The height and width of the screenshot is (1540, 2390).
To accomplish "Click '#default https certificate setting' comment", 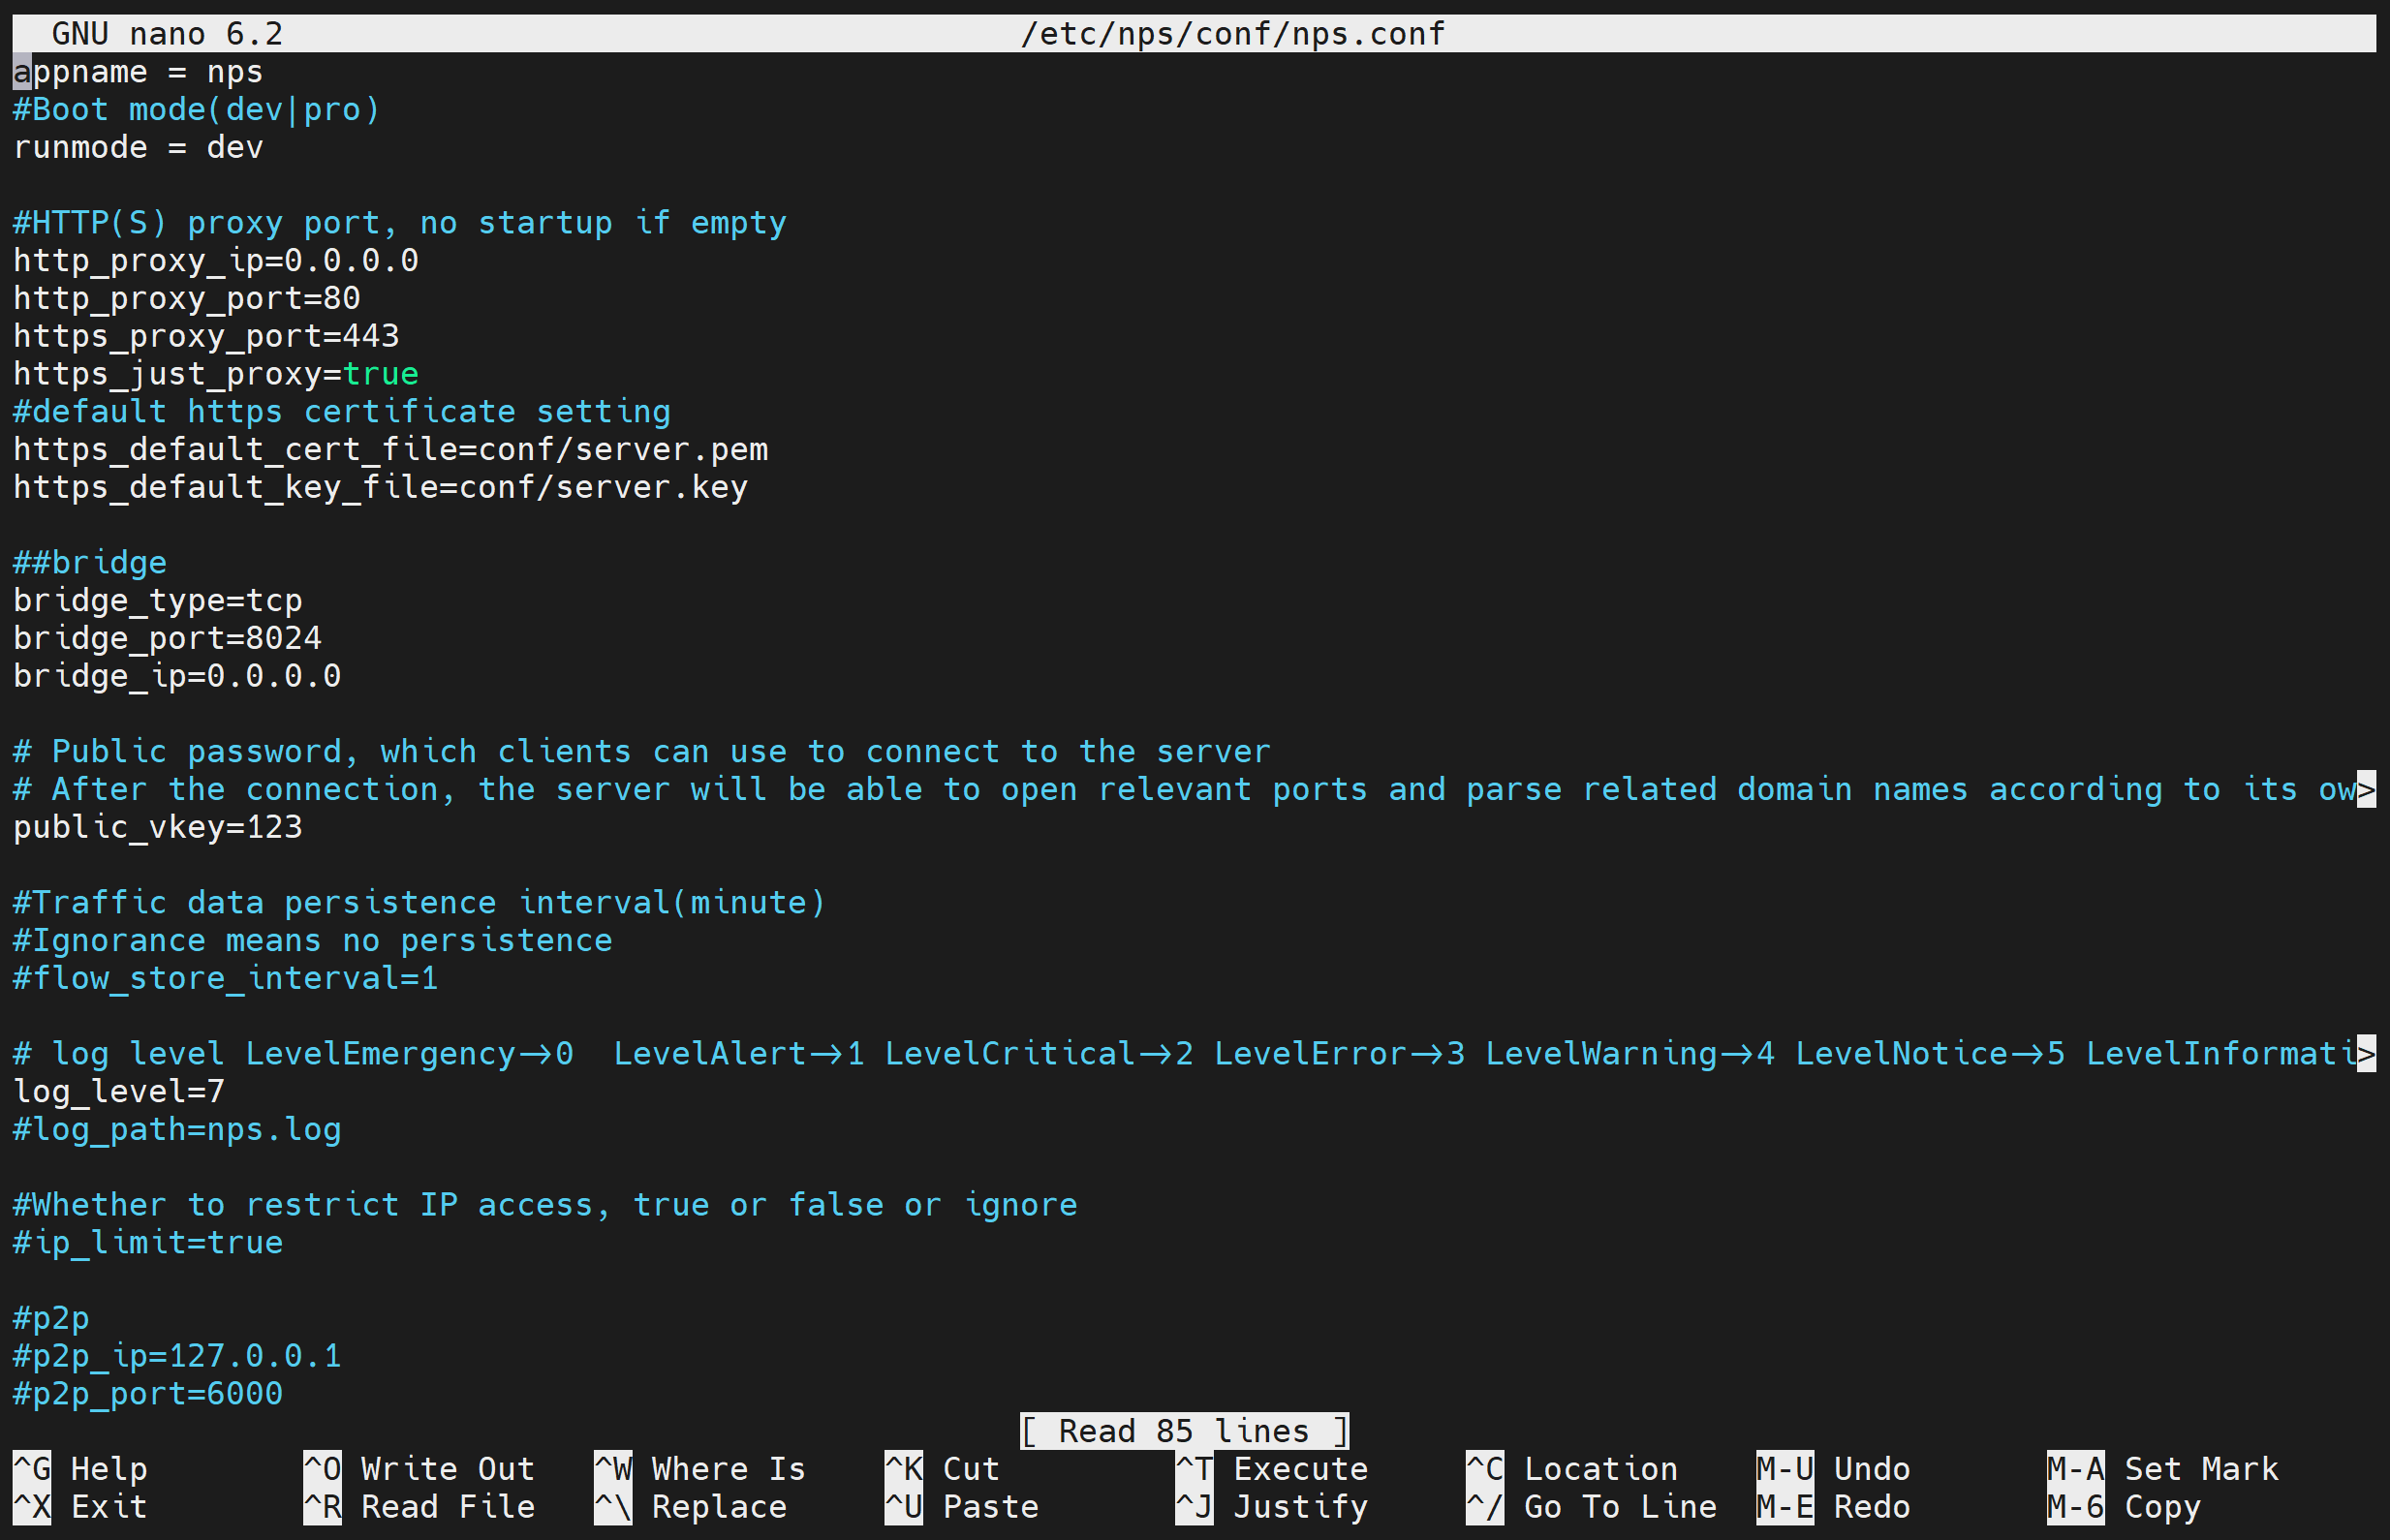I will 342,411.
